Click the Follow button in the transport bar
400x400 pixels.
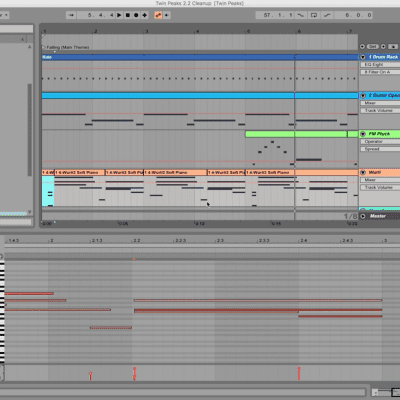(x=71, y=15)
